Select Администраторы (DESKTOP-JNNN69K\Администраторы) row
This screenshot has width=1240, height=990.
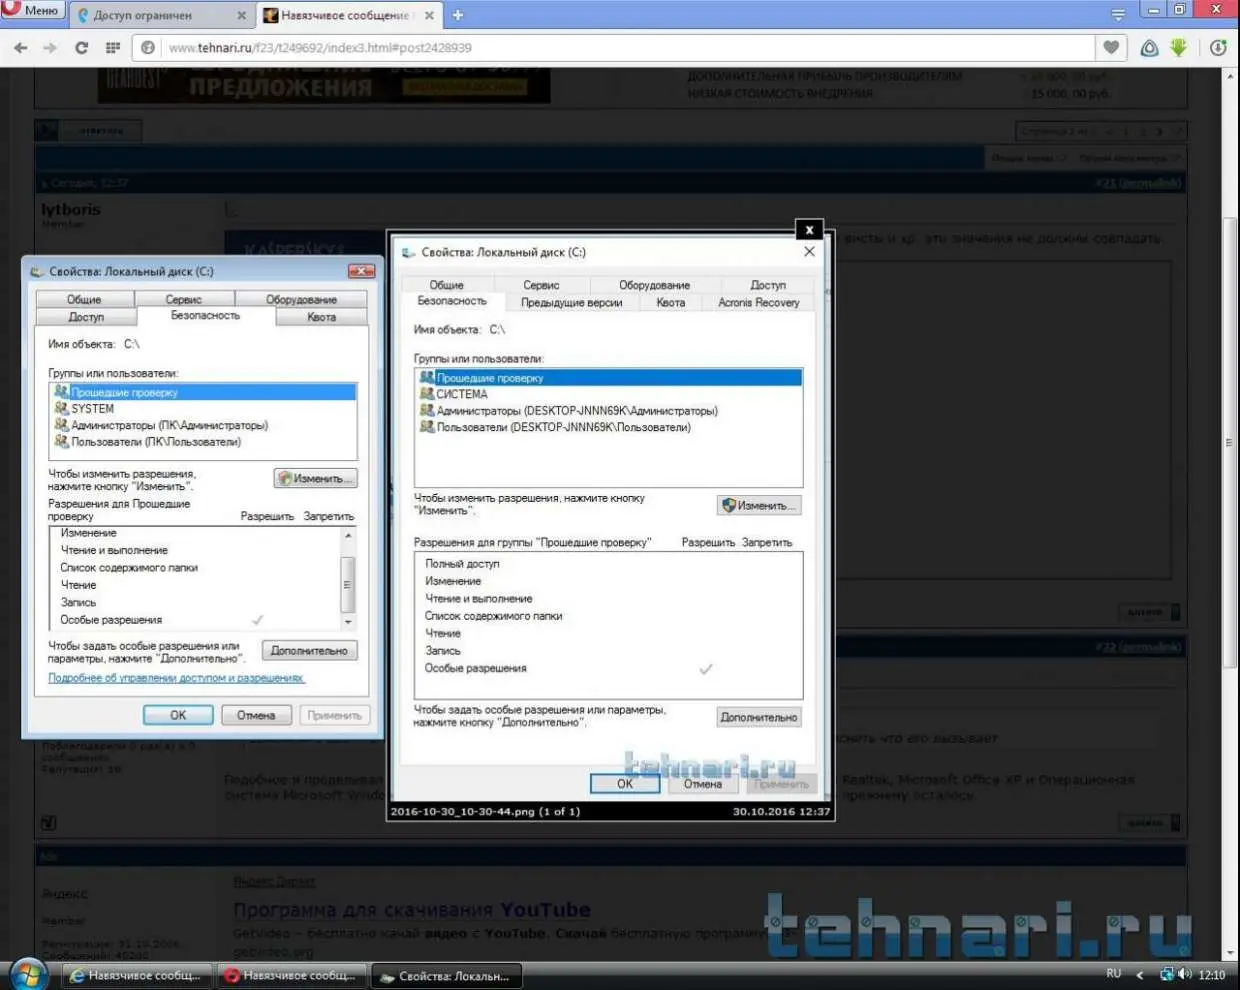(x=608, y=410)
